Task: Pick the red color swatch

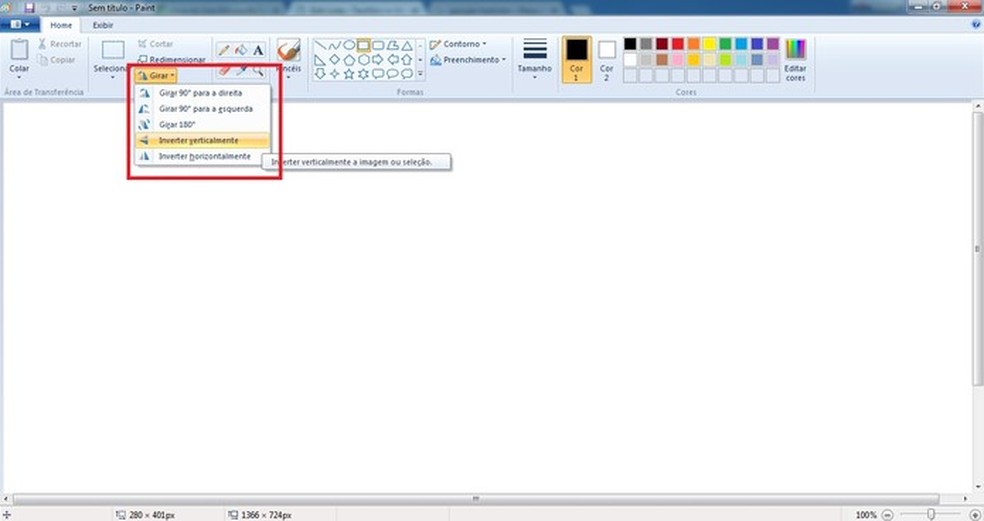Action: pyautogui.click(x=678, y=43)
